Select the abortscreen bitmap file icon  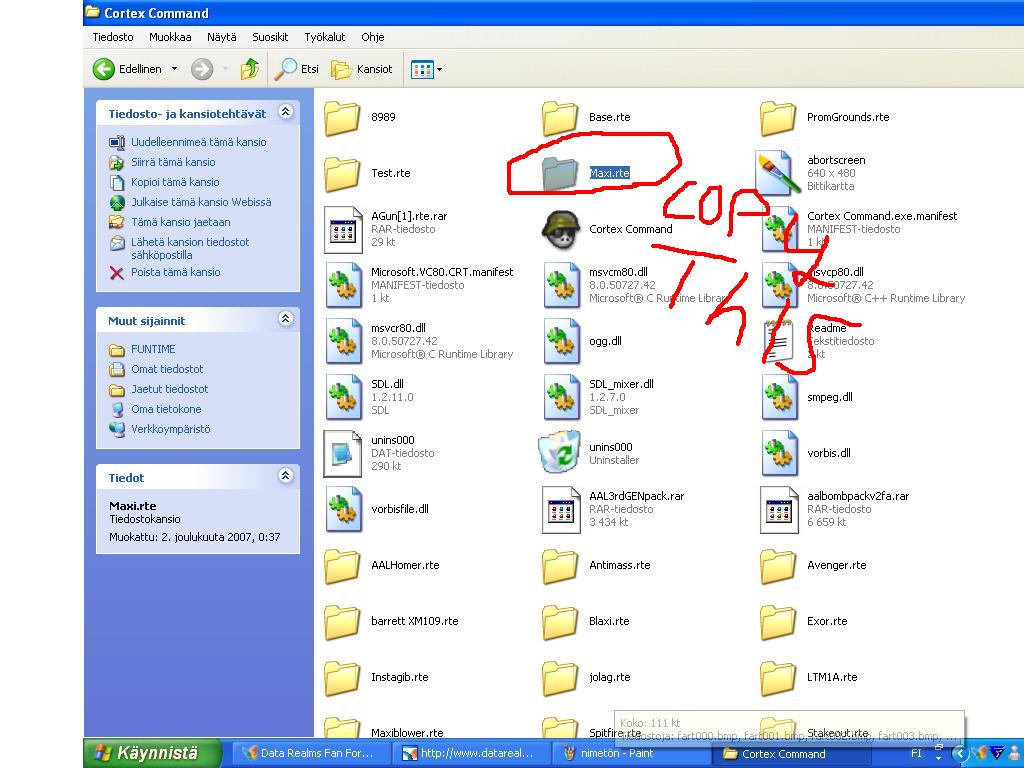tap(778, 173)
